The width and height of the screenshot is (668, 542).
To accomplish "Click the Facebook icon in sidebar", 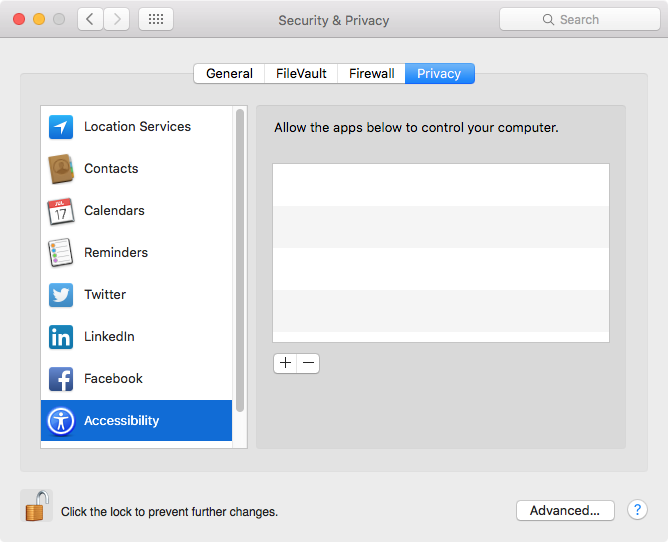I will pyautogui.click(x=61, y=379).
